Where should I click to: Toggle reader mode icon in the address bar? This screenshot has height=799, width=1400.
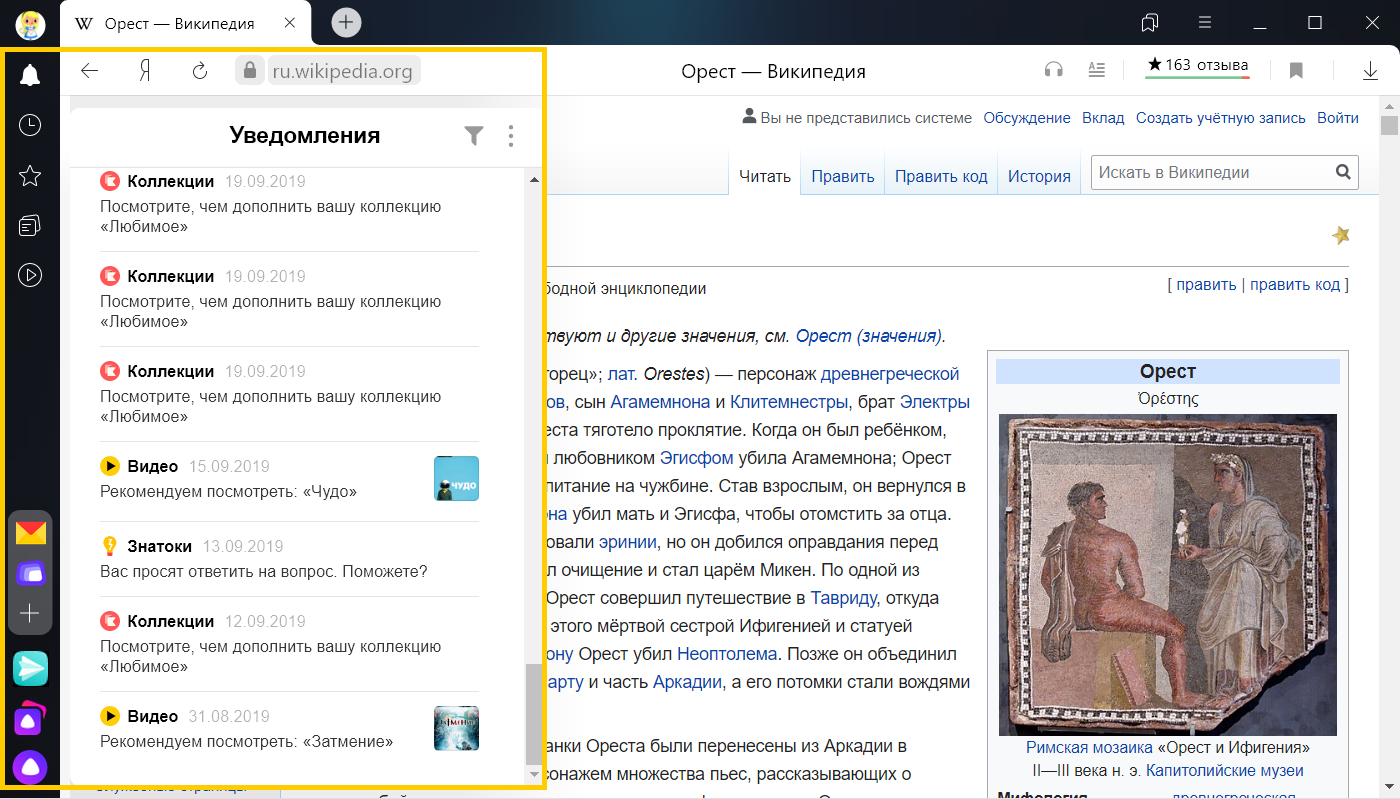[x=1097, y=70]
